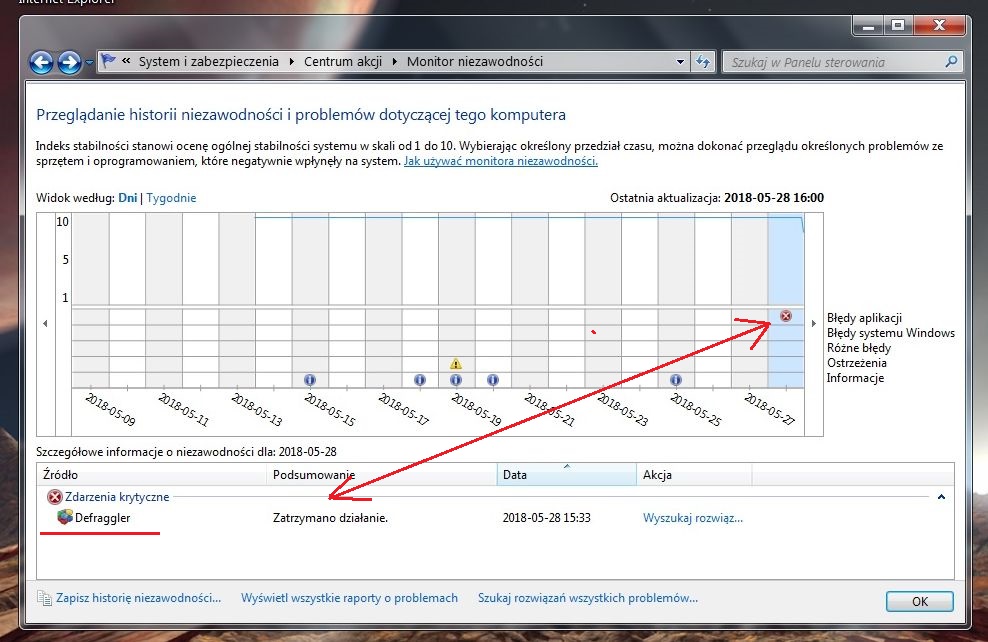Collapse 'Zdarzenia krytyczne' group chevron
The image size is (988, 642).
point(941,497)
